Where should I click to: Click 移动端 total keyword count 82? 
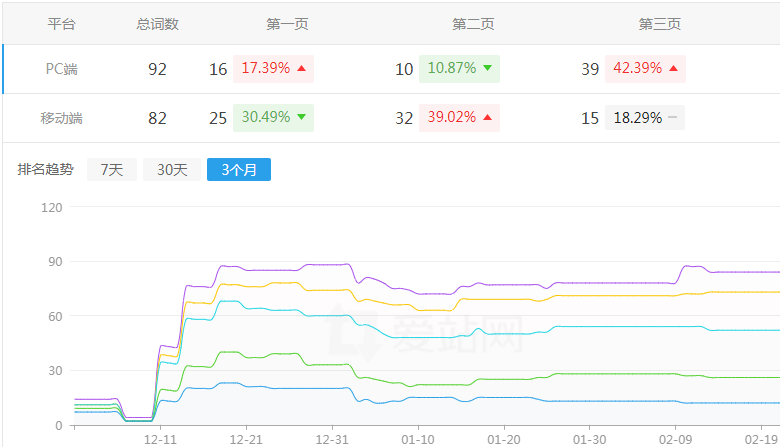tap(157, 118)
